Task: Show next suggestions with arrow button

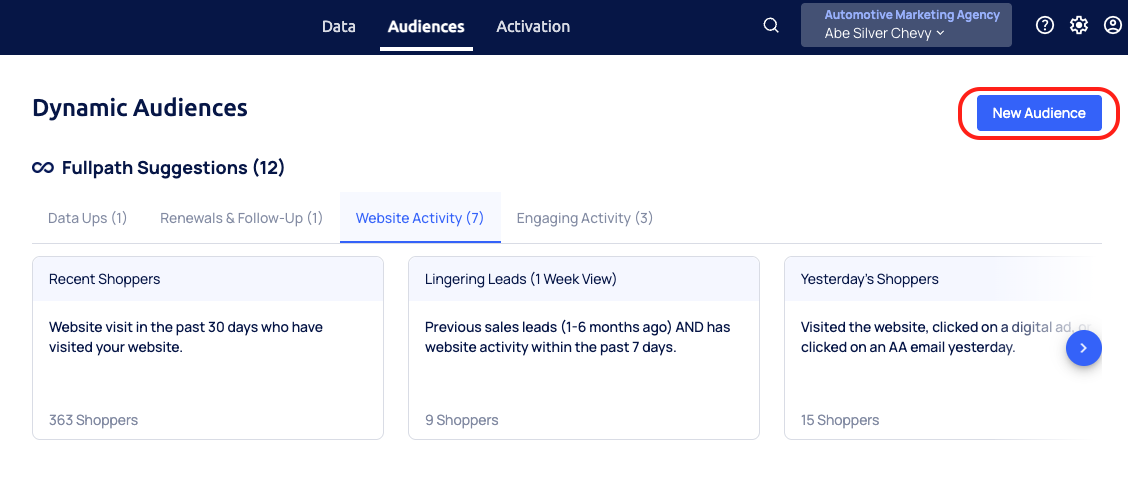Action: click(x=1084, y=348)
